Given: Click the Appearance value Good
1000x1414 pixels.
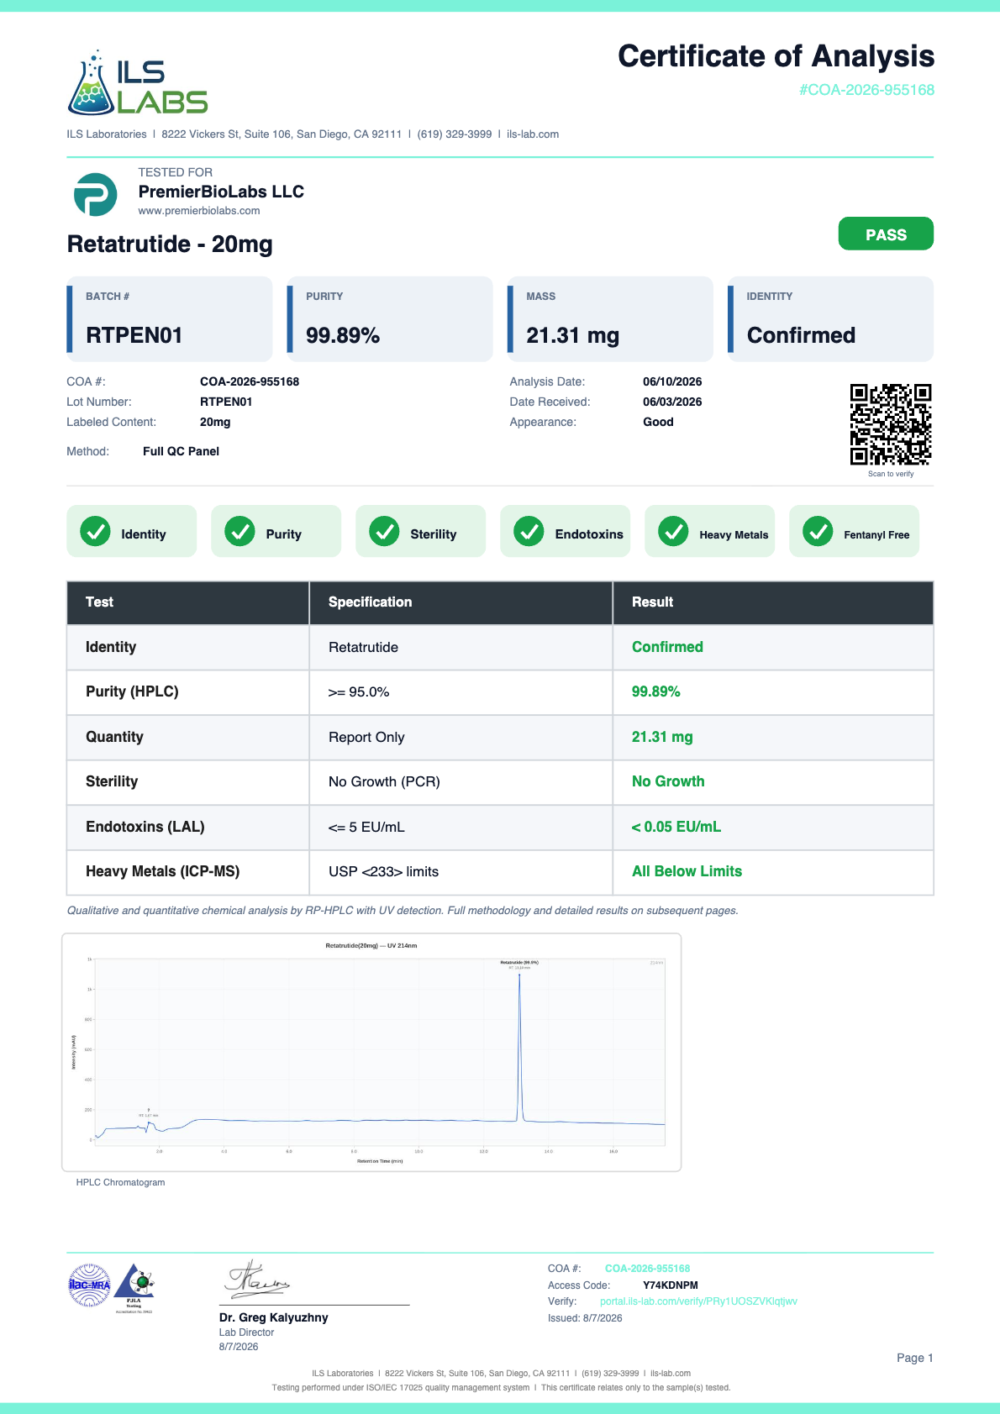Looking at the screenshot, I should [x=658, y=422].
